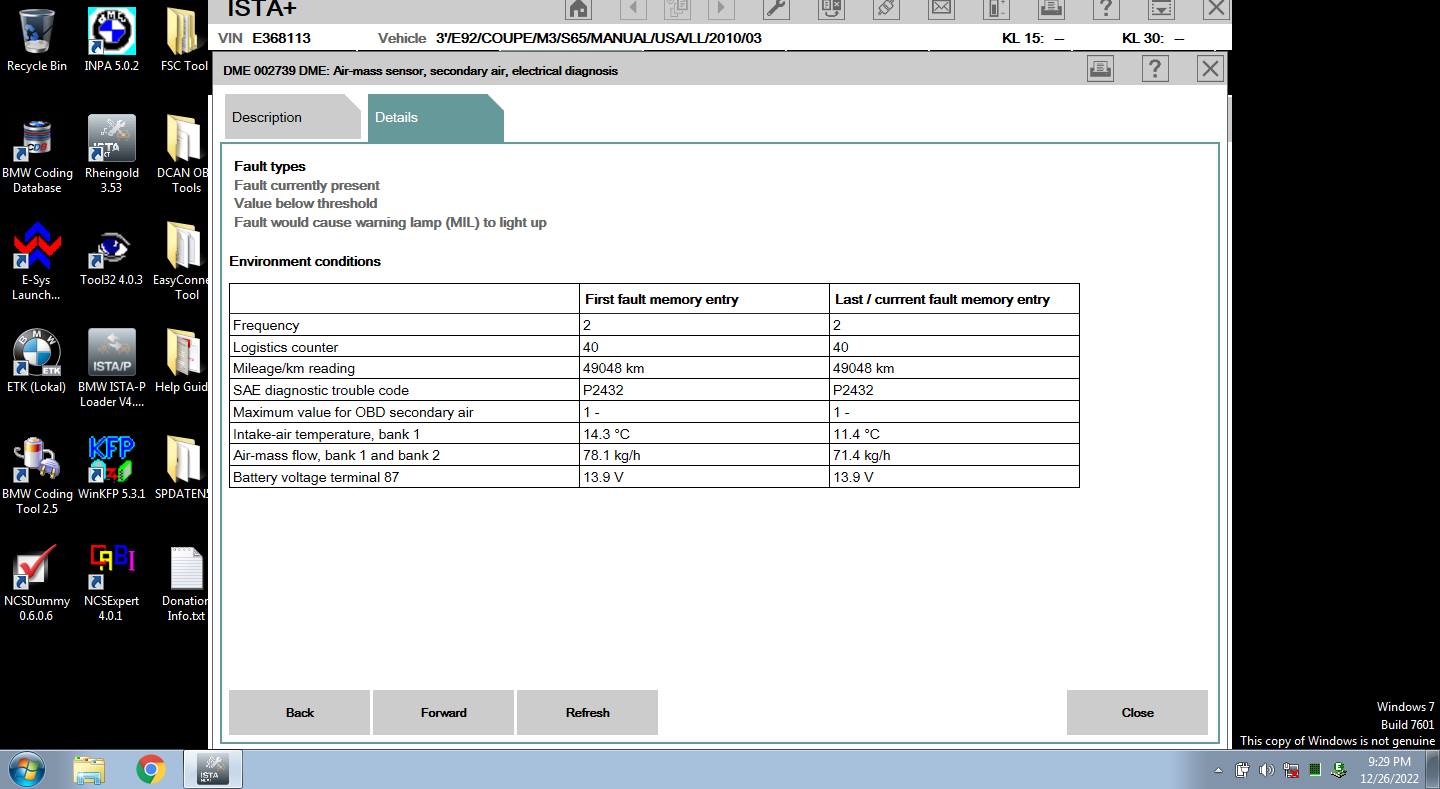Open BMW Coding Database shortcut
This screenshot has height=789, width=1440.
pos(37,155)
